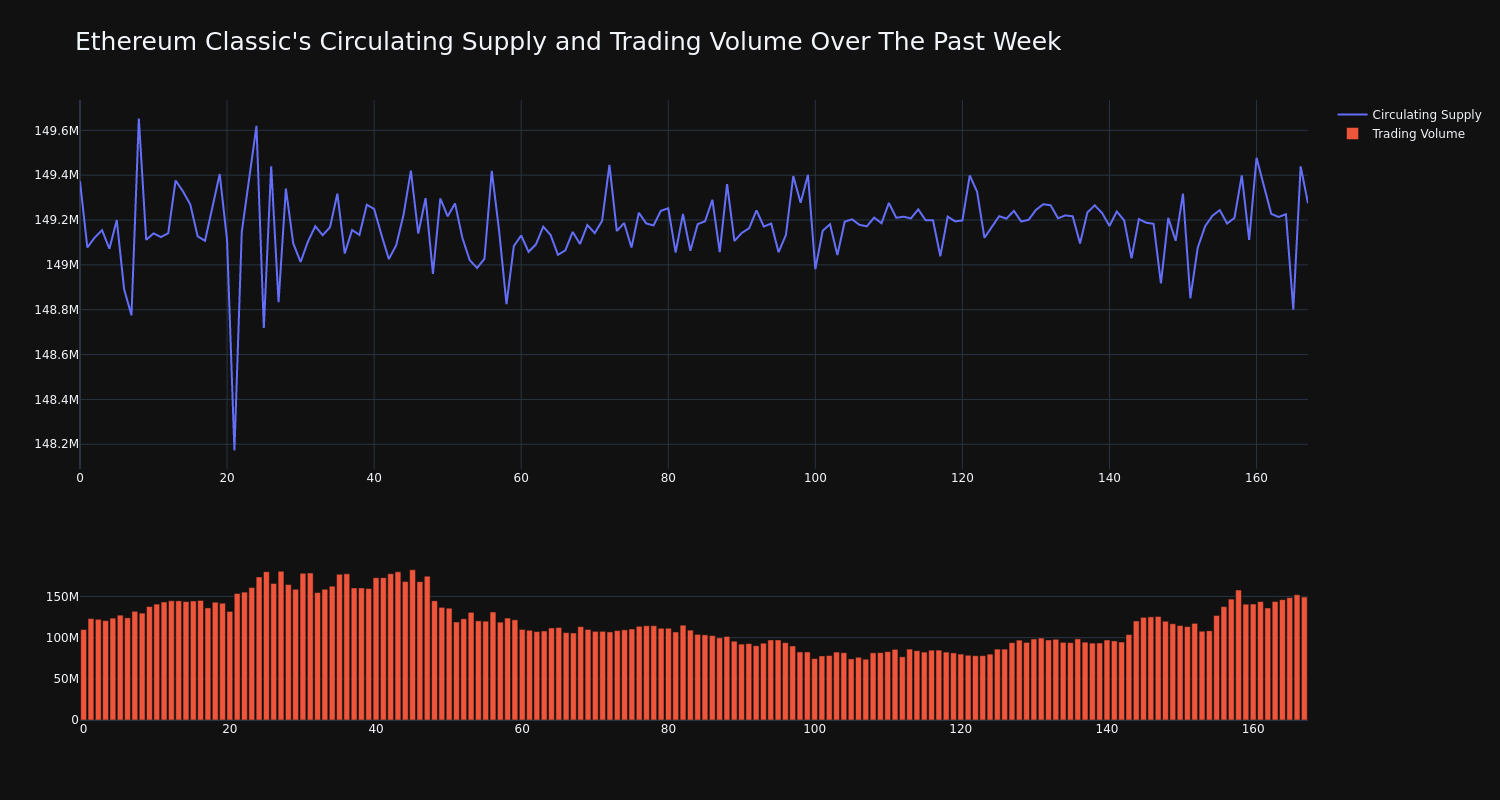
Task: Click the 100M label on volume chart
Action: pos(61,638)
